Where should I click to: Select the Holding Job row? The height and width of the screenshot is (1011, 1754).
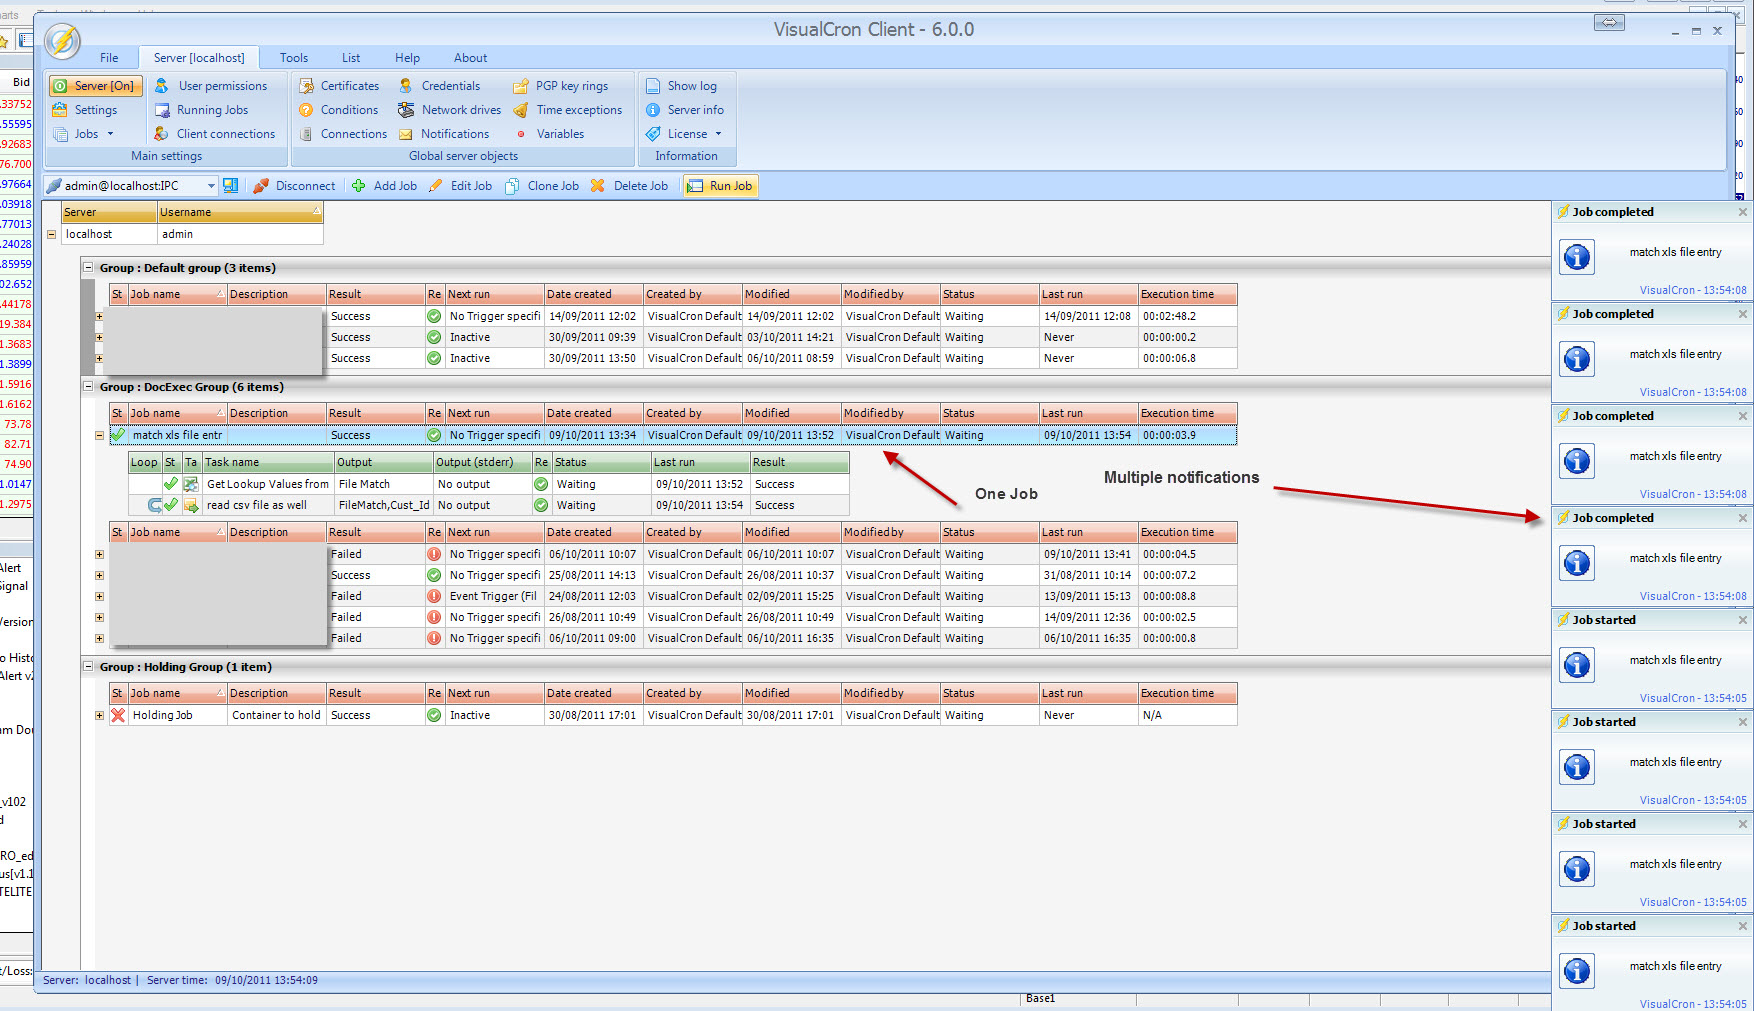[163, 715]
